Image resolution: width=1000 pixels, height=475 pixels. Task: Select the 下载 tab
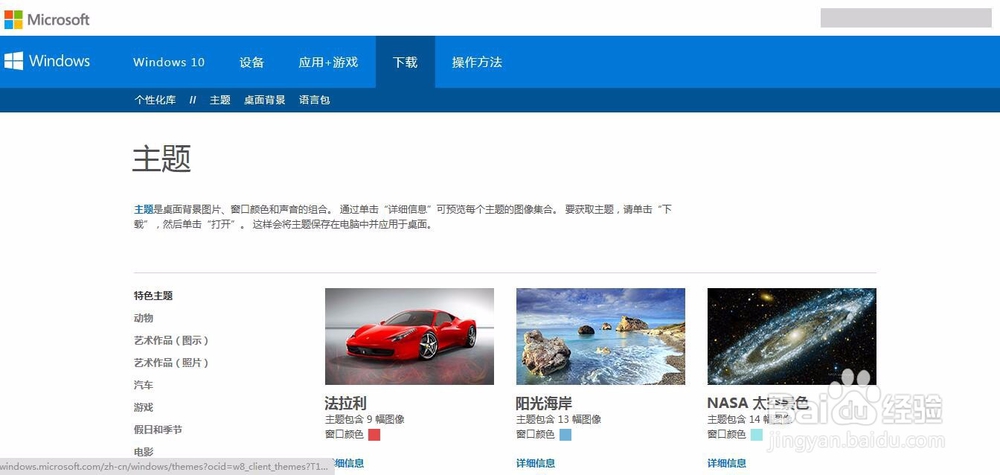point(405,62)
